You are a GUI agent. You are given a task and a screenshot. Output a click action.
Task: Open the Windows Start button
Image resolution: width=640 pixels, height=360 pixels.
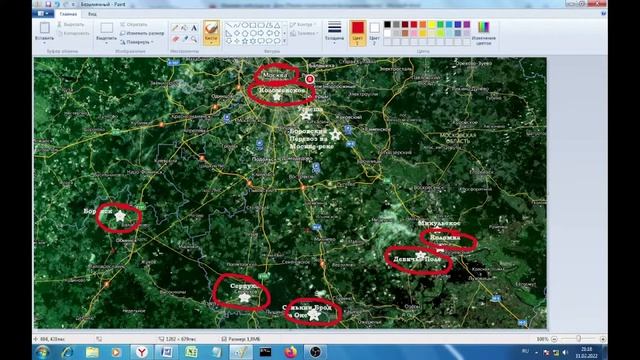click(42, 352)
